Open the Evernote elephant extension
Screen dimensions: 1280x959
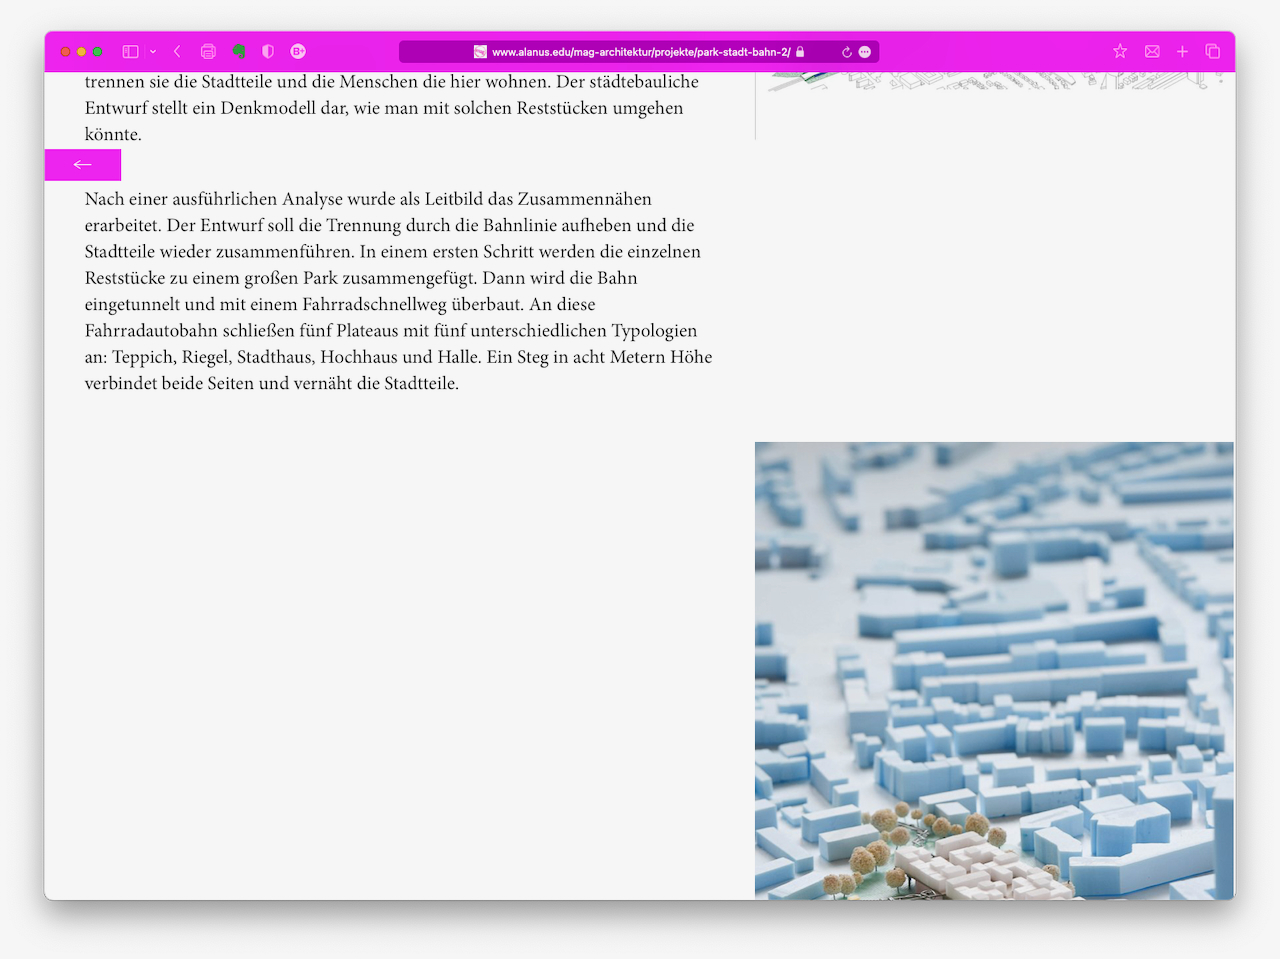[239, 51]
